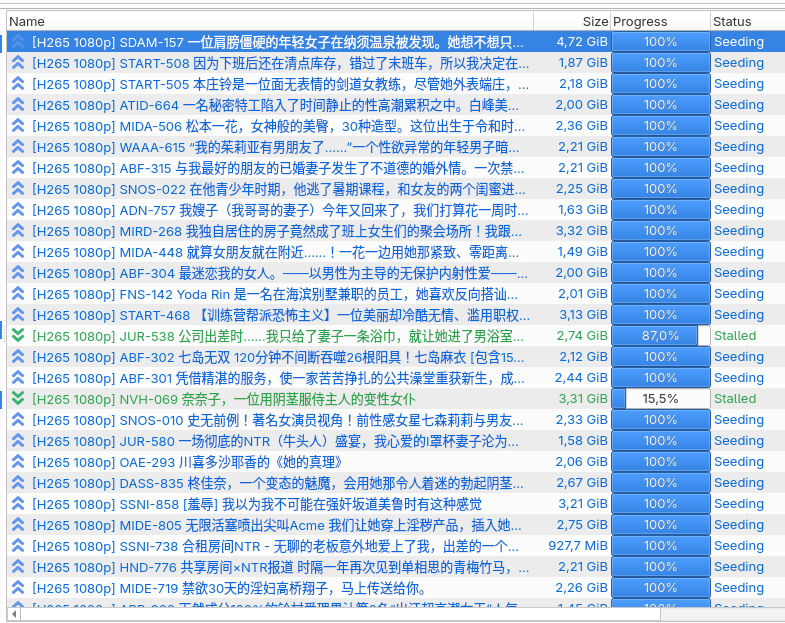Select the upload icon of START-505

(18, 84)
